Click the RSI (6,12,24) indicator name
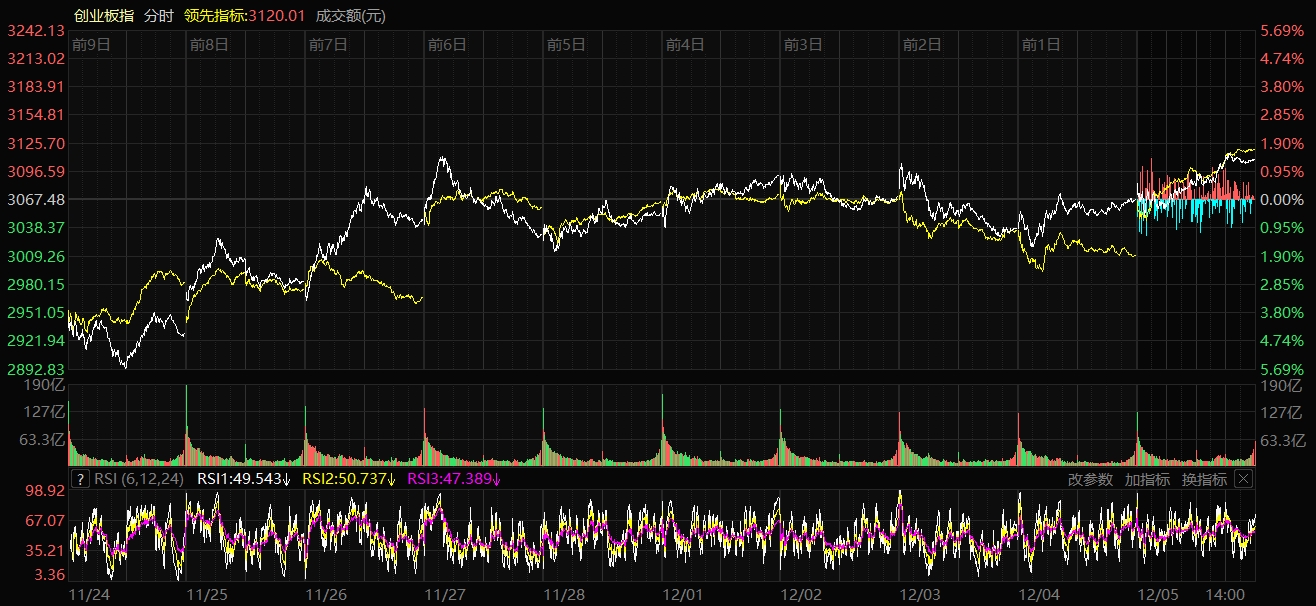 coord(141,479)
